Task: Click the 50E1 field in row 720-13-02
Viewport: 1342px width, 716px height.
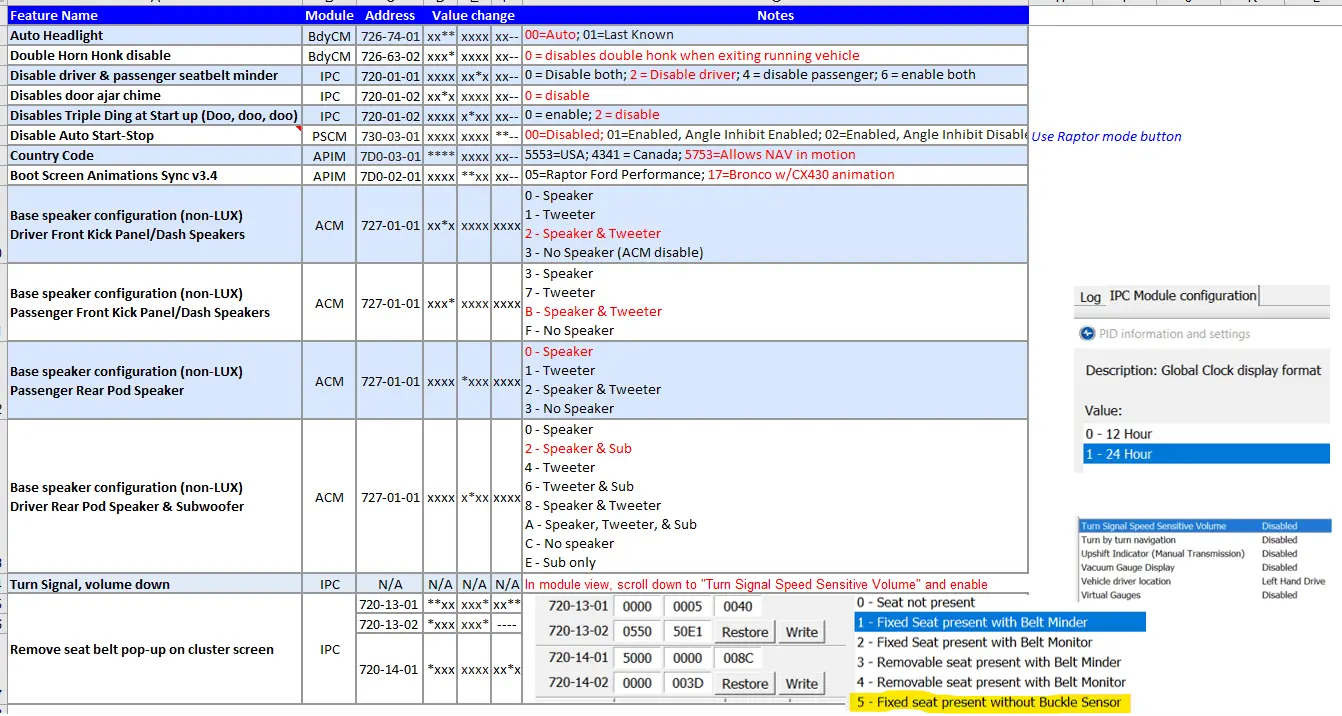Action: (688, 632)
